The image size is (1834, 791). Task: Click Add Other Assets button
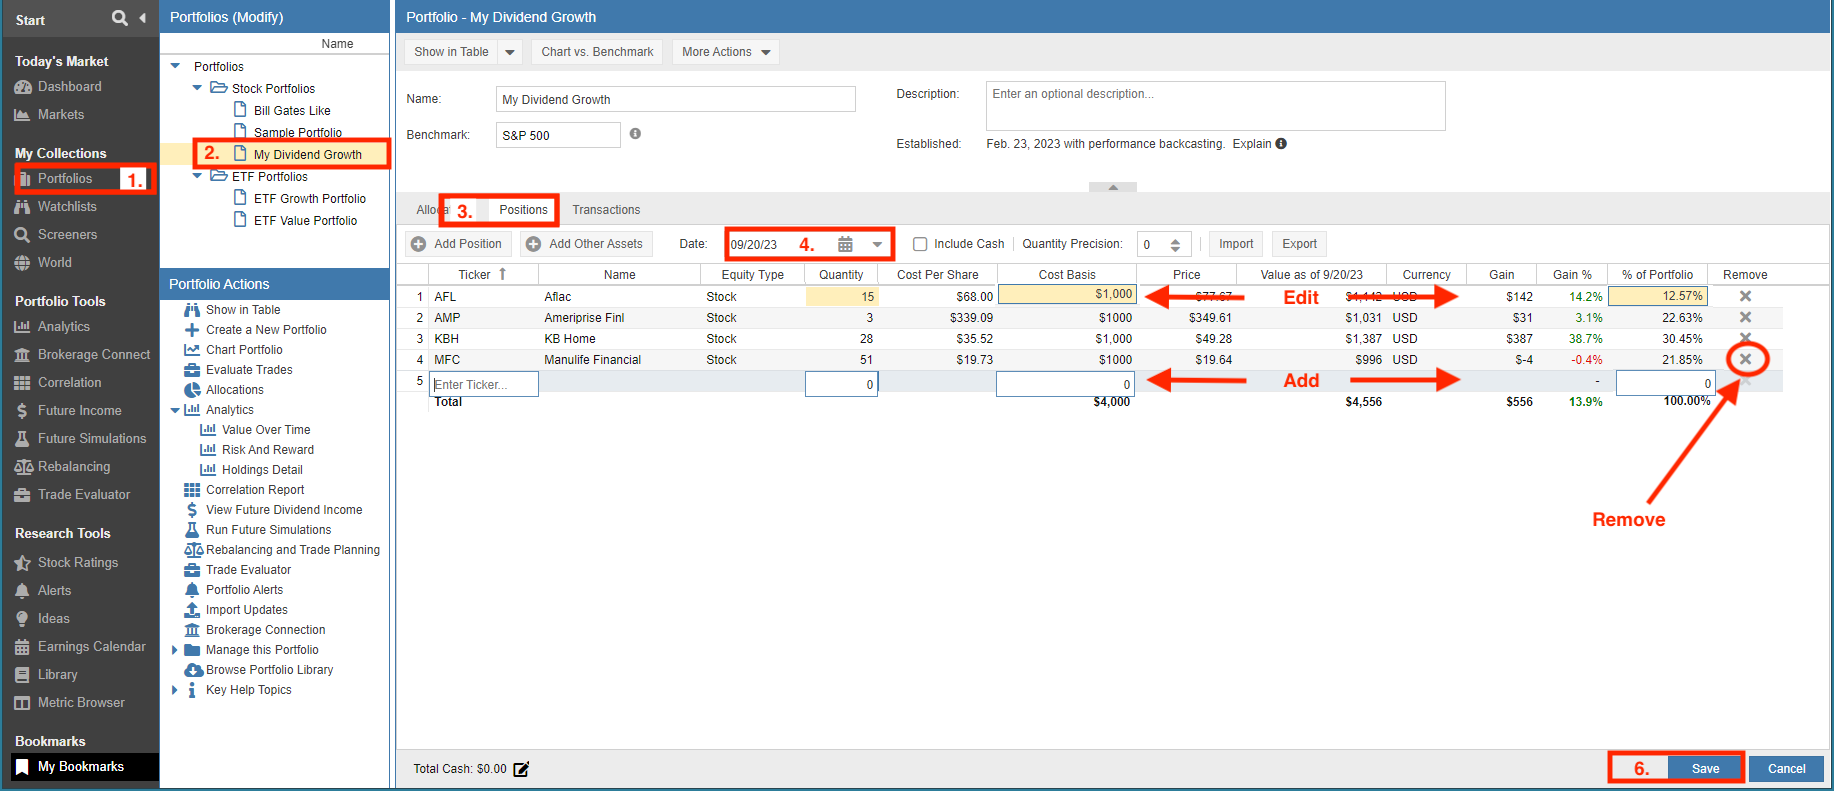pyautogui.click(x=585, y=244)
